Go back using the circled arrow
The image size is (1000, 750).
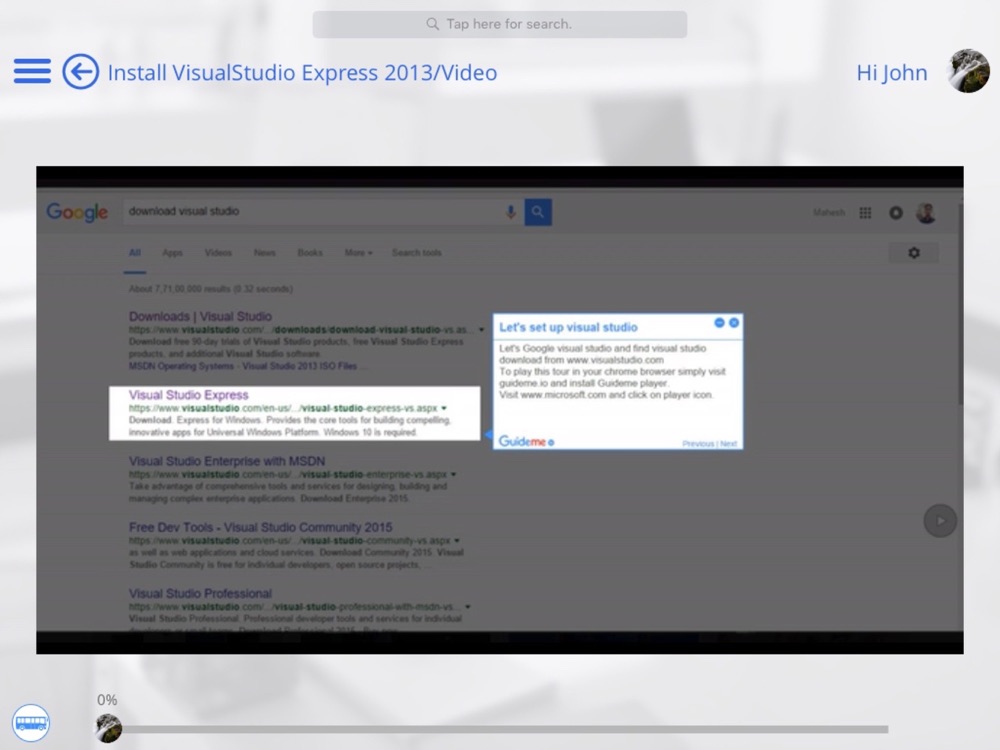[80, 71]
